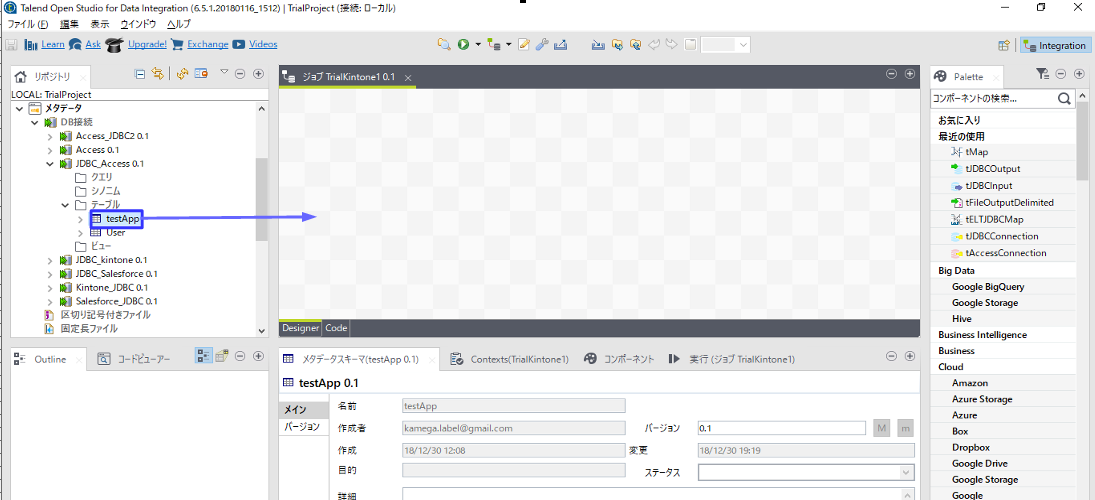Switch to the 実行 (ジョブ TrialKintone1) tab
The image size is (1095, 500).
click(732, 359)
